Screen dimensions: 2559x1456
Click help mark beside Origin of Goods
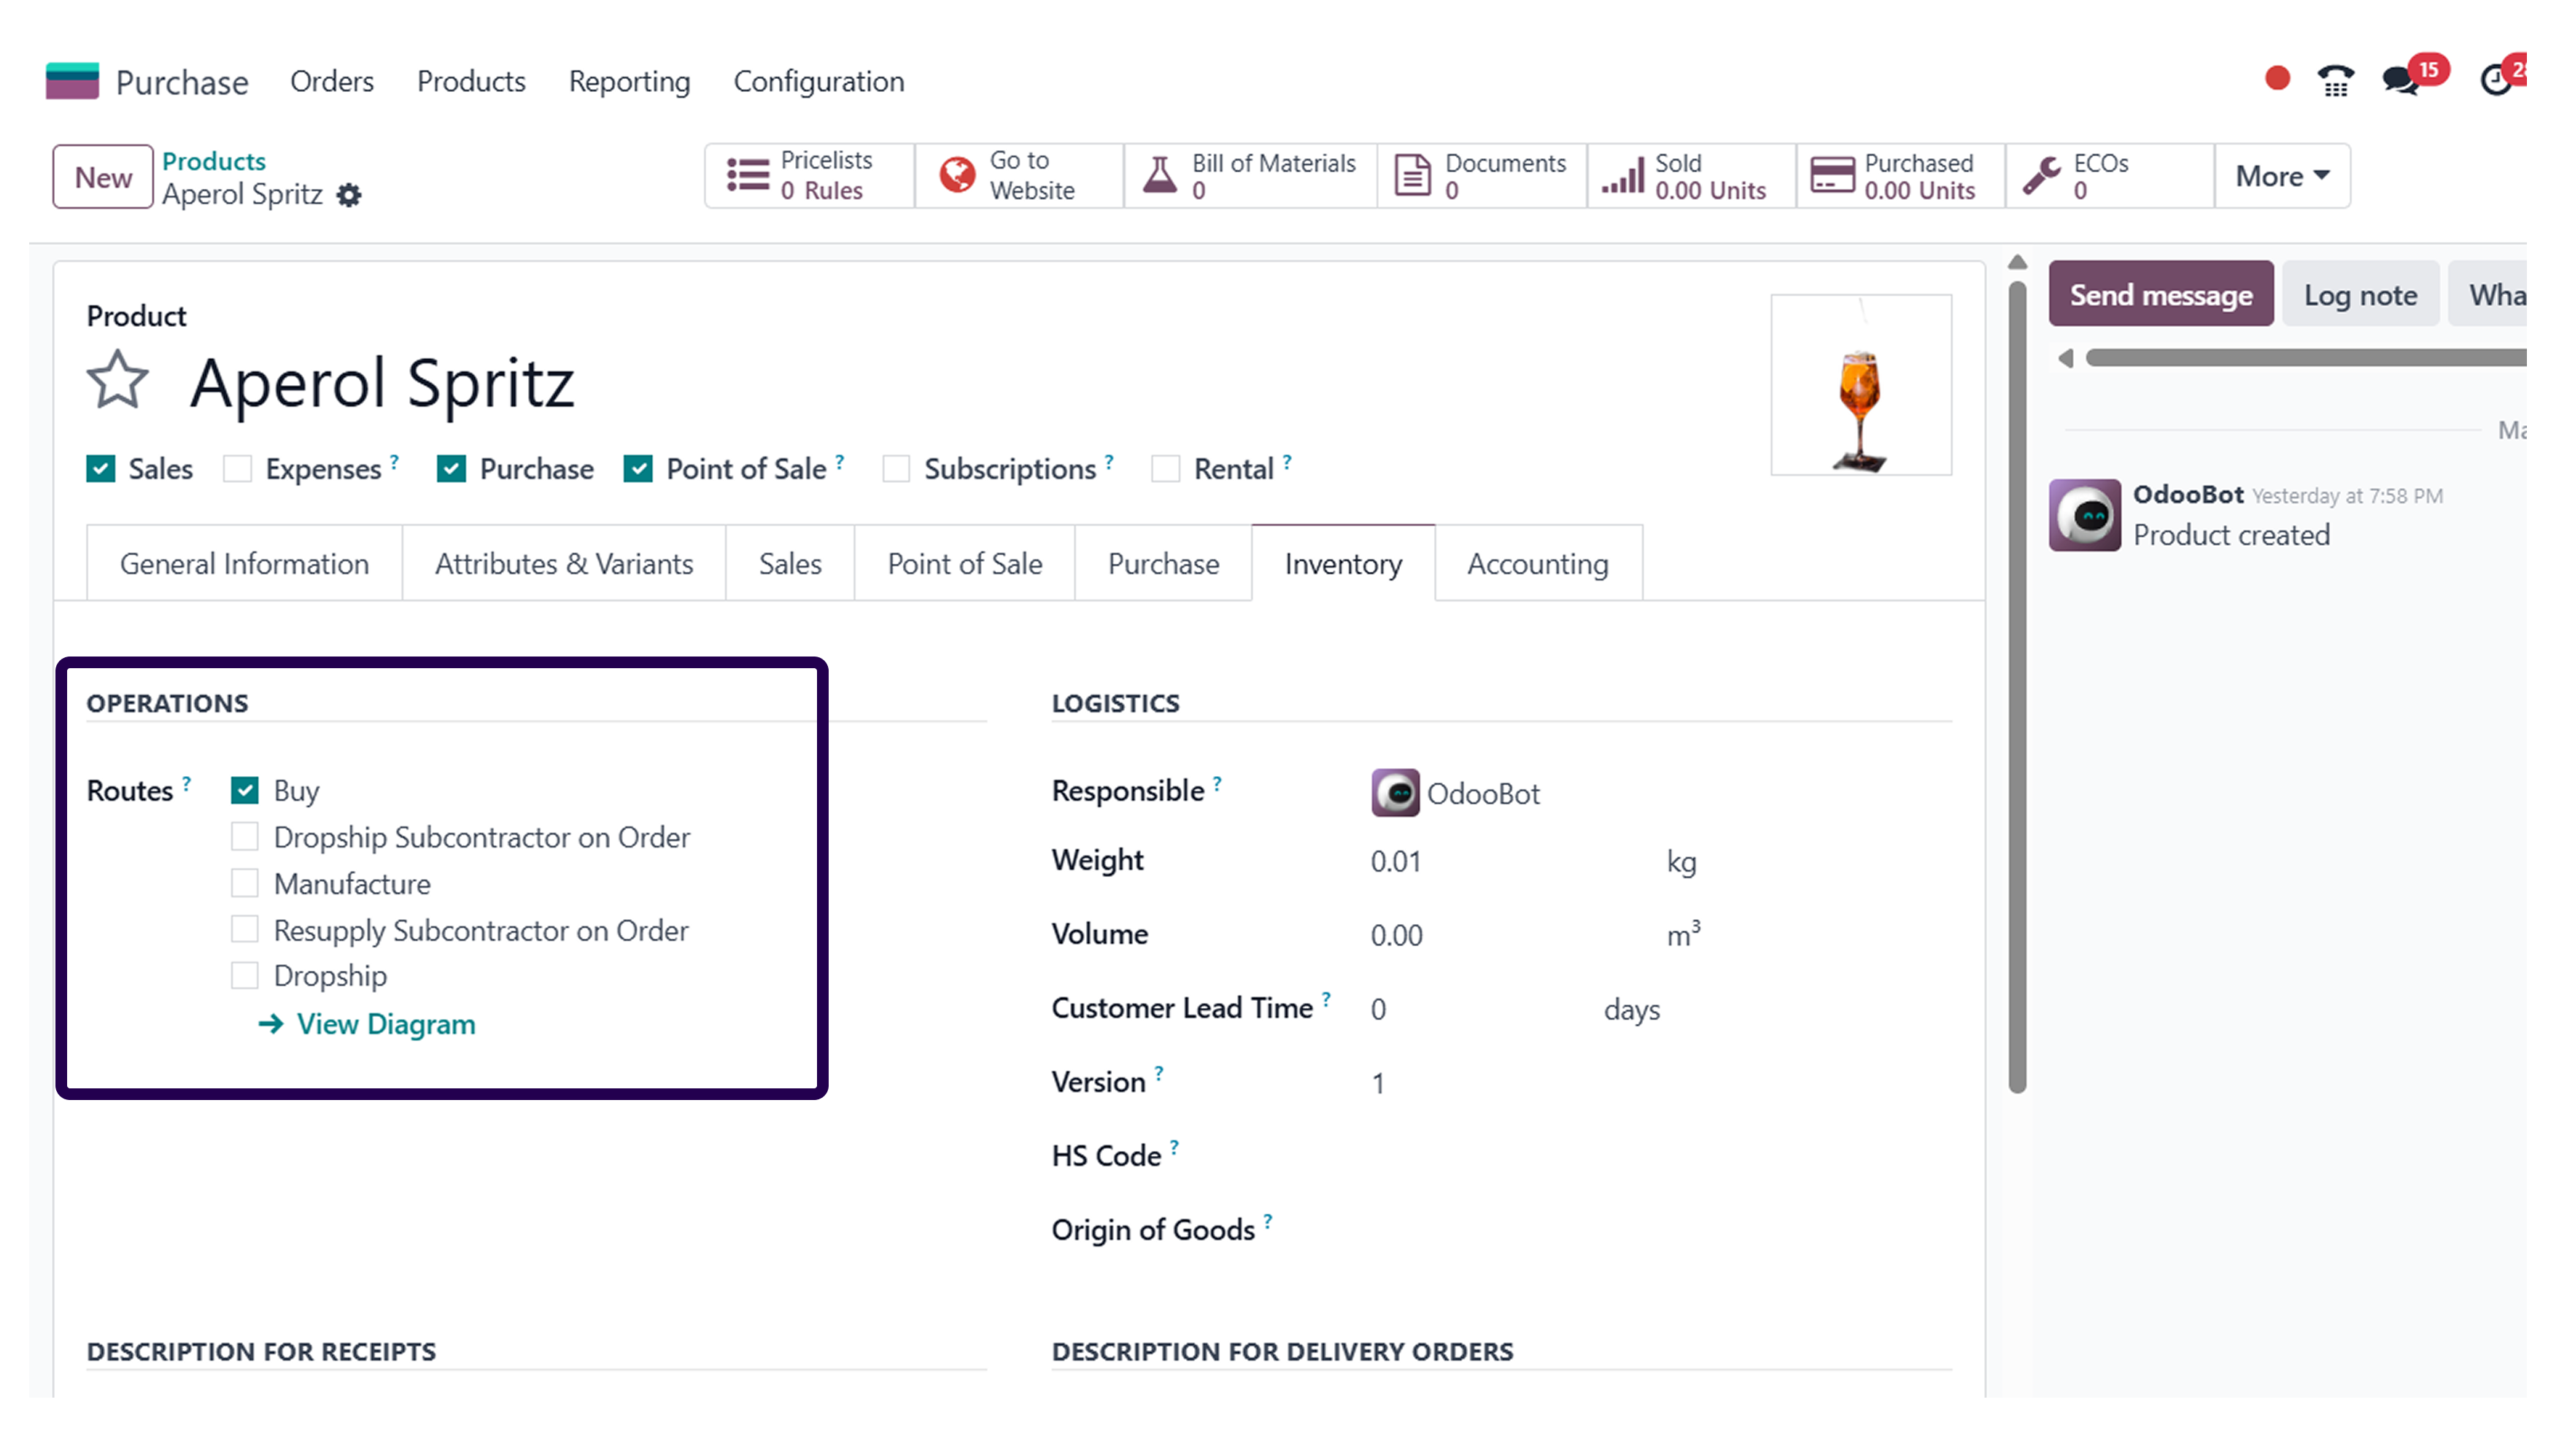[1267, 1221]
